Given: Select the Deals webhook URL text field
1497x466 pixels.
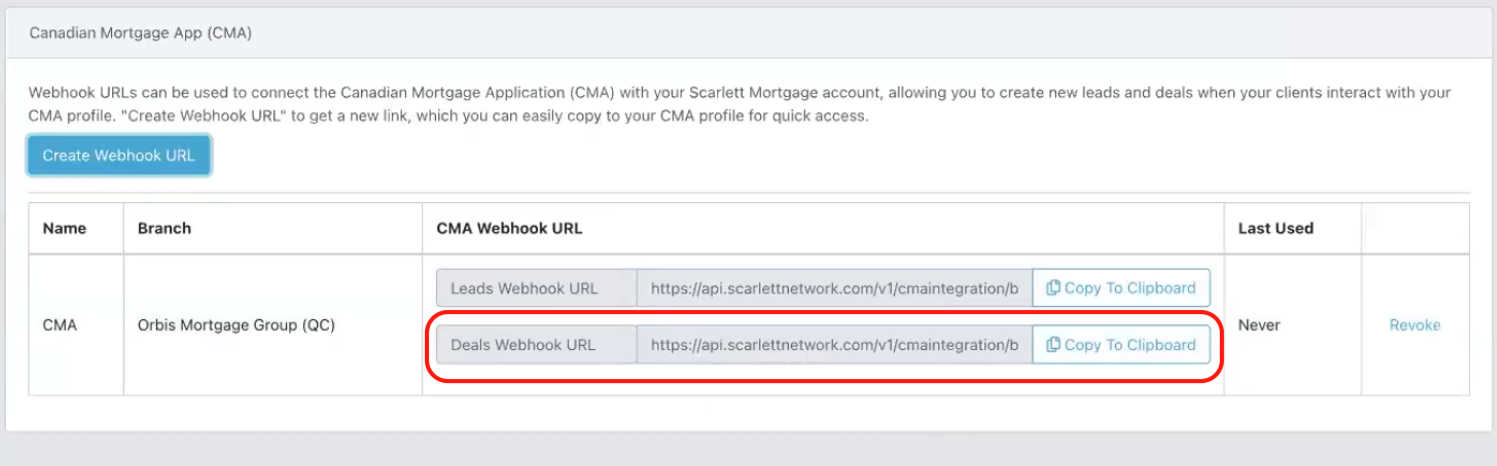Looking at the screenshot, I should point(834,345).
